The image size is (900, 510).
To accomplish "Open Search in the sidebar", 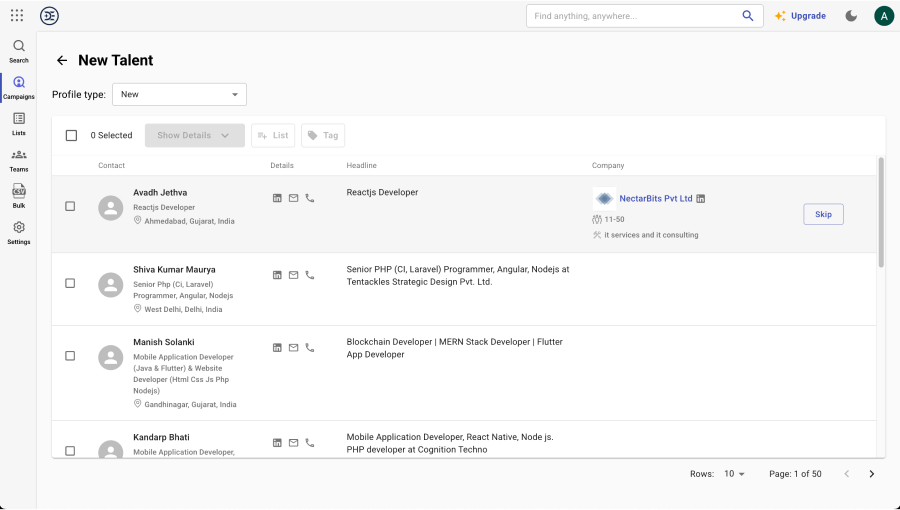I will [18, 51].
